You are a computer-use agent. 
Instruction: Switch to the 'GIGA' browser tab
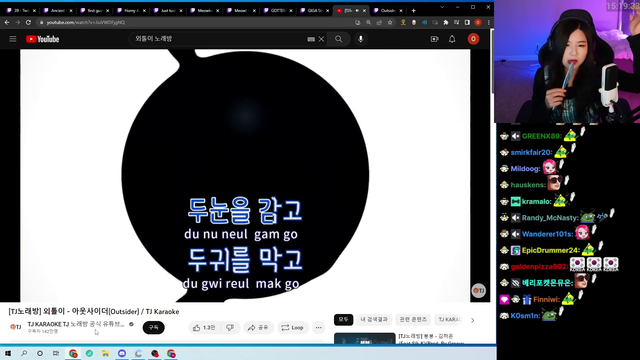[x=315, y=11]
